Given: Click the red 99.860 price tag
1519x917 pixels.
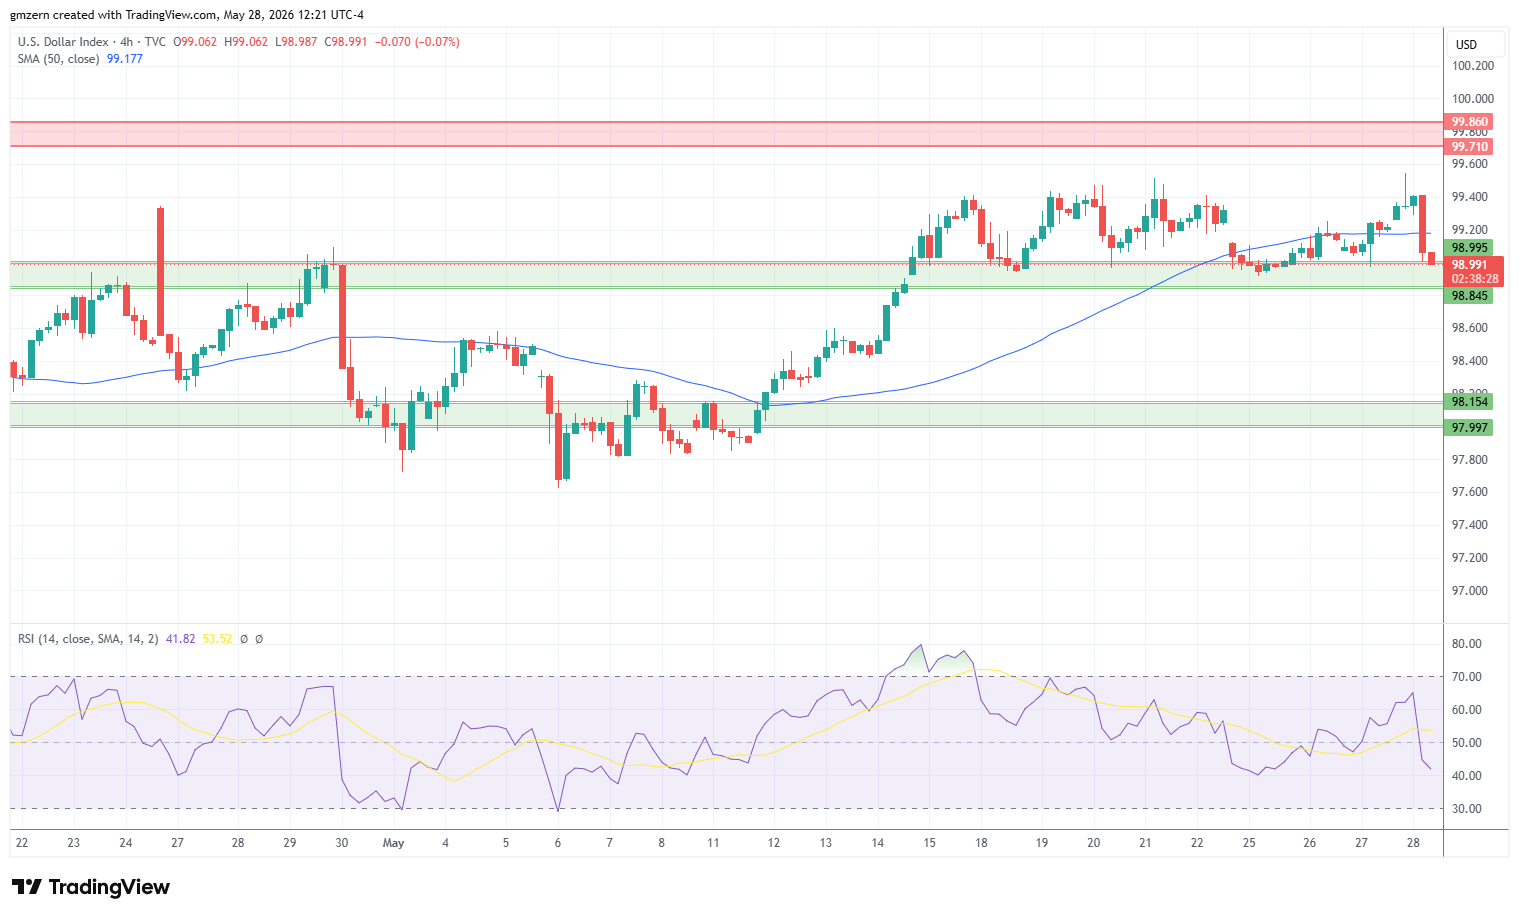Looking at the screenshot, I should (1470, 122).
